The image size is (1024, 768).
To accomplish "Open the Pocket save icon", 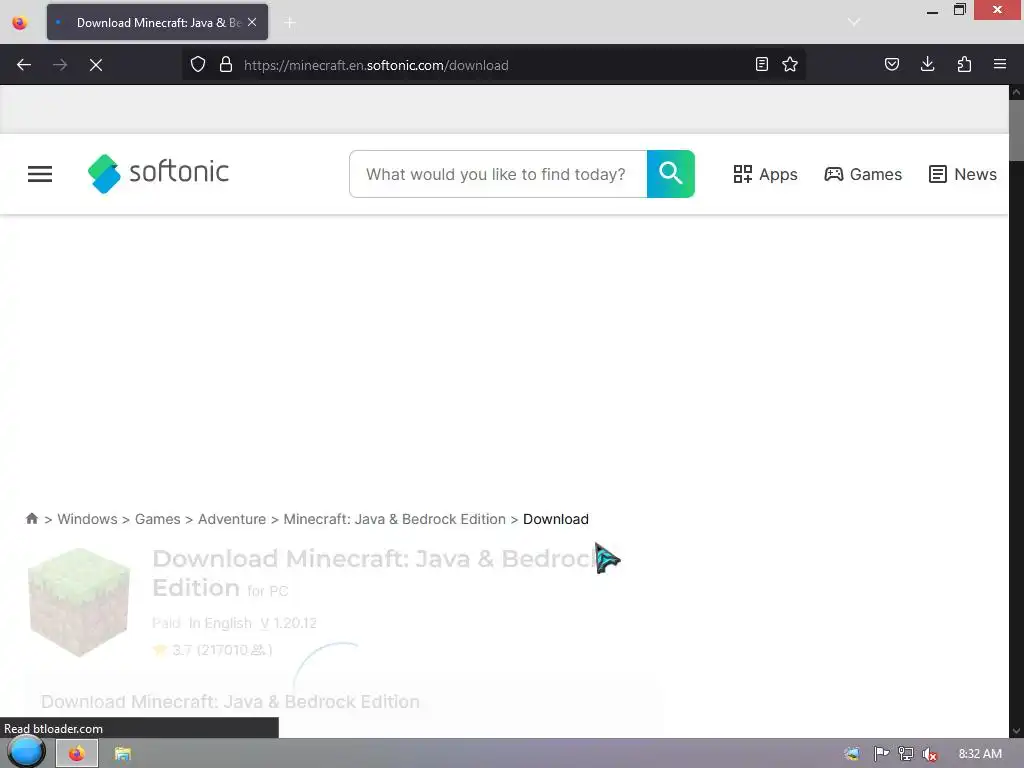I will 892,64.
